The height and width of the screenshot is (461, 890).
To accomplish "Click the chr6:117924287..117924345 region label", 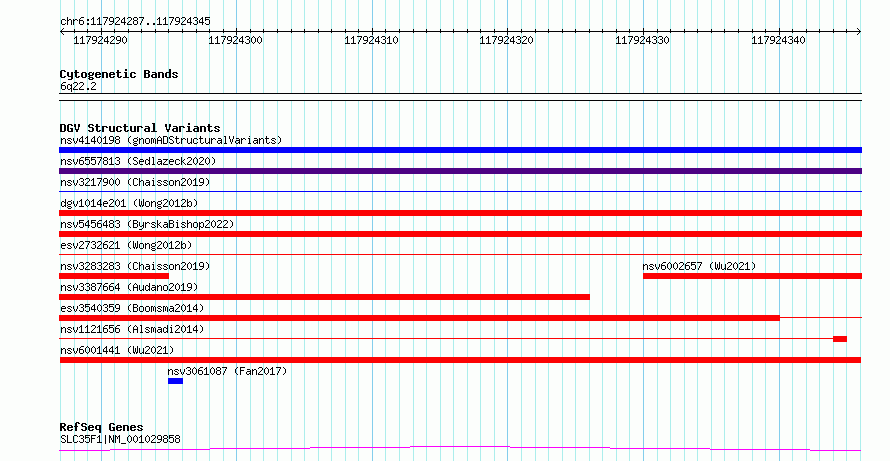I will 135,22.
